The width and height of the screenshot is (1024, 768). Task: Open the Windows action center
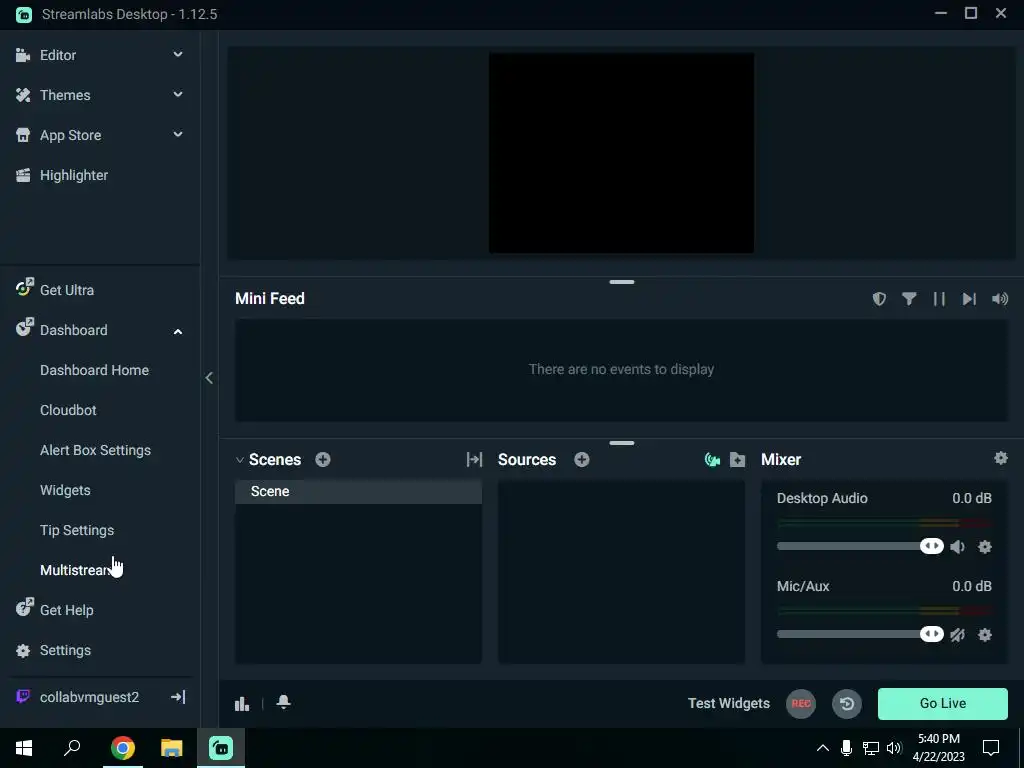[x=991, y=748]
